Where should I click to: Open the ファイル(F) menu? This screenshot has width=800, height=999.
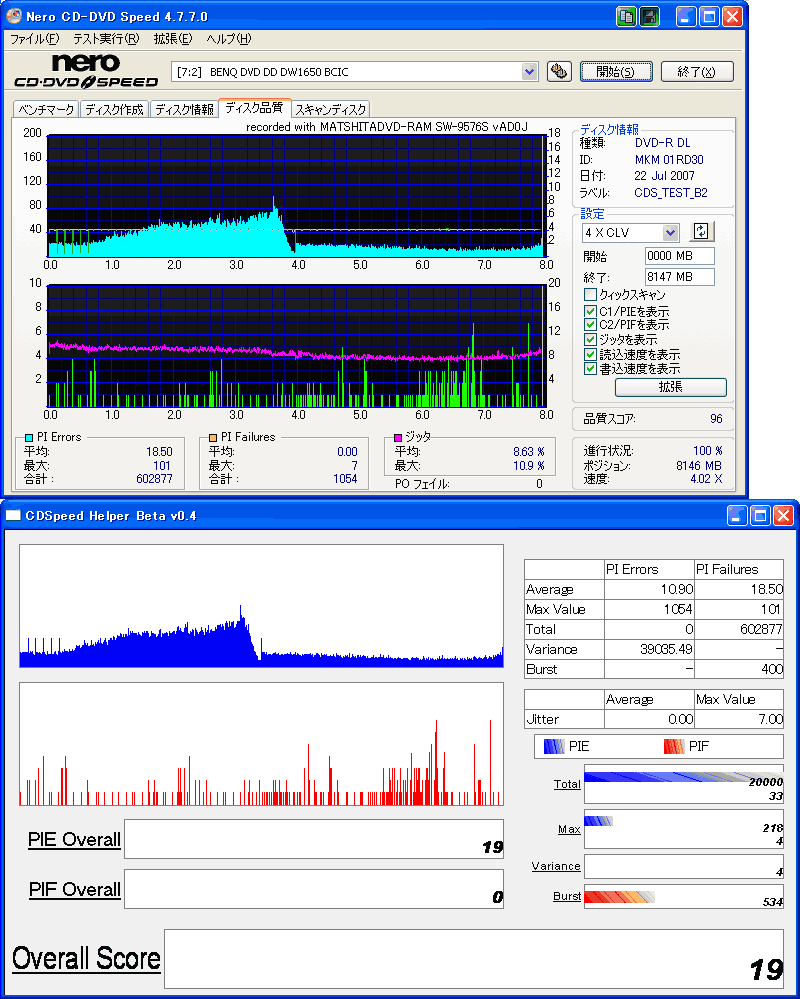pos(34,39)
